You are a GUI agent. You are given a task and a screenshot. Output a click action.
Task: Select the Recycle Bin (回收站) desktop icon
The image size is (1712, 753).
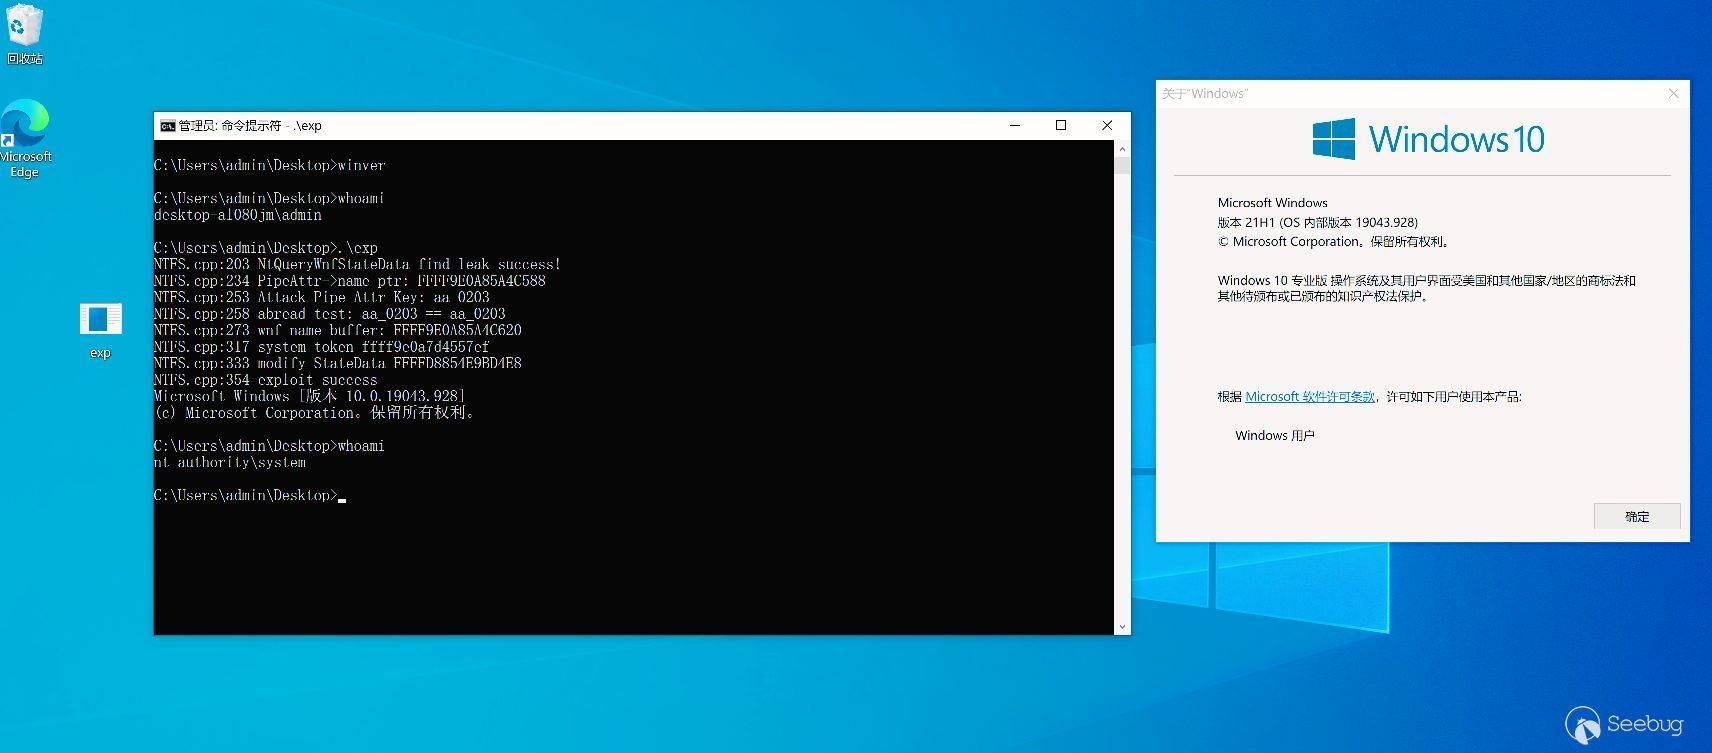[25, 35]
